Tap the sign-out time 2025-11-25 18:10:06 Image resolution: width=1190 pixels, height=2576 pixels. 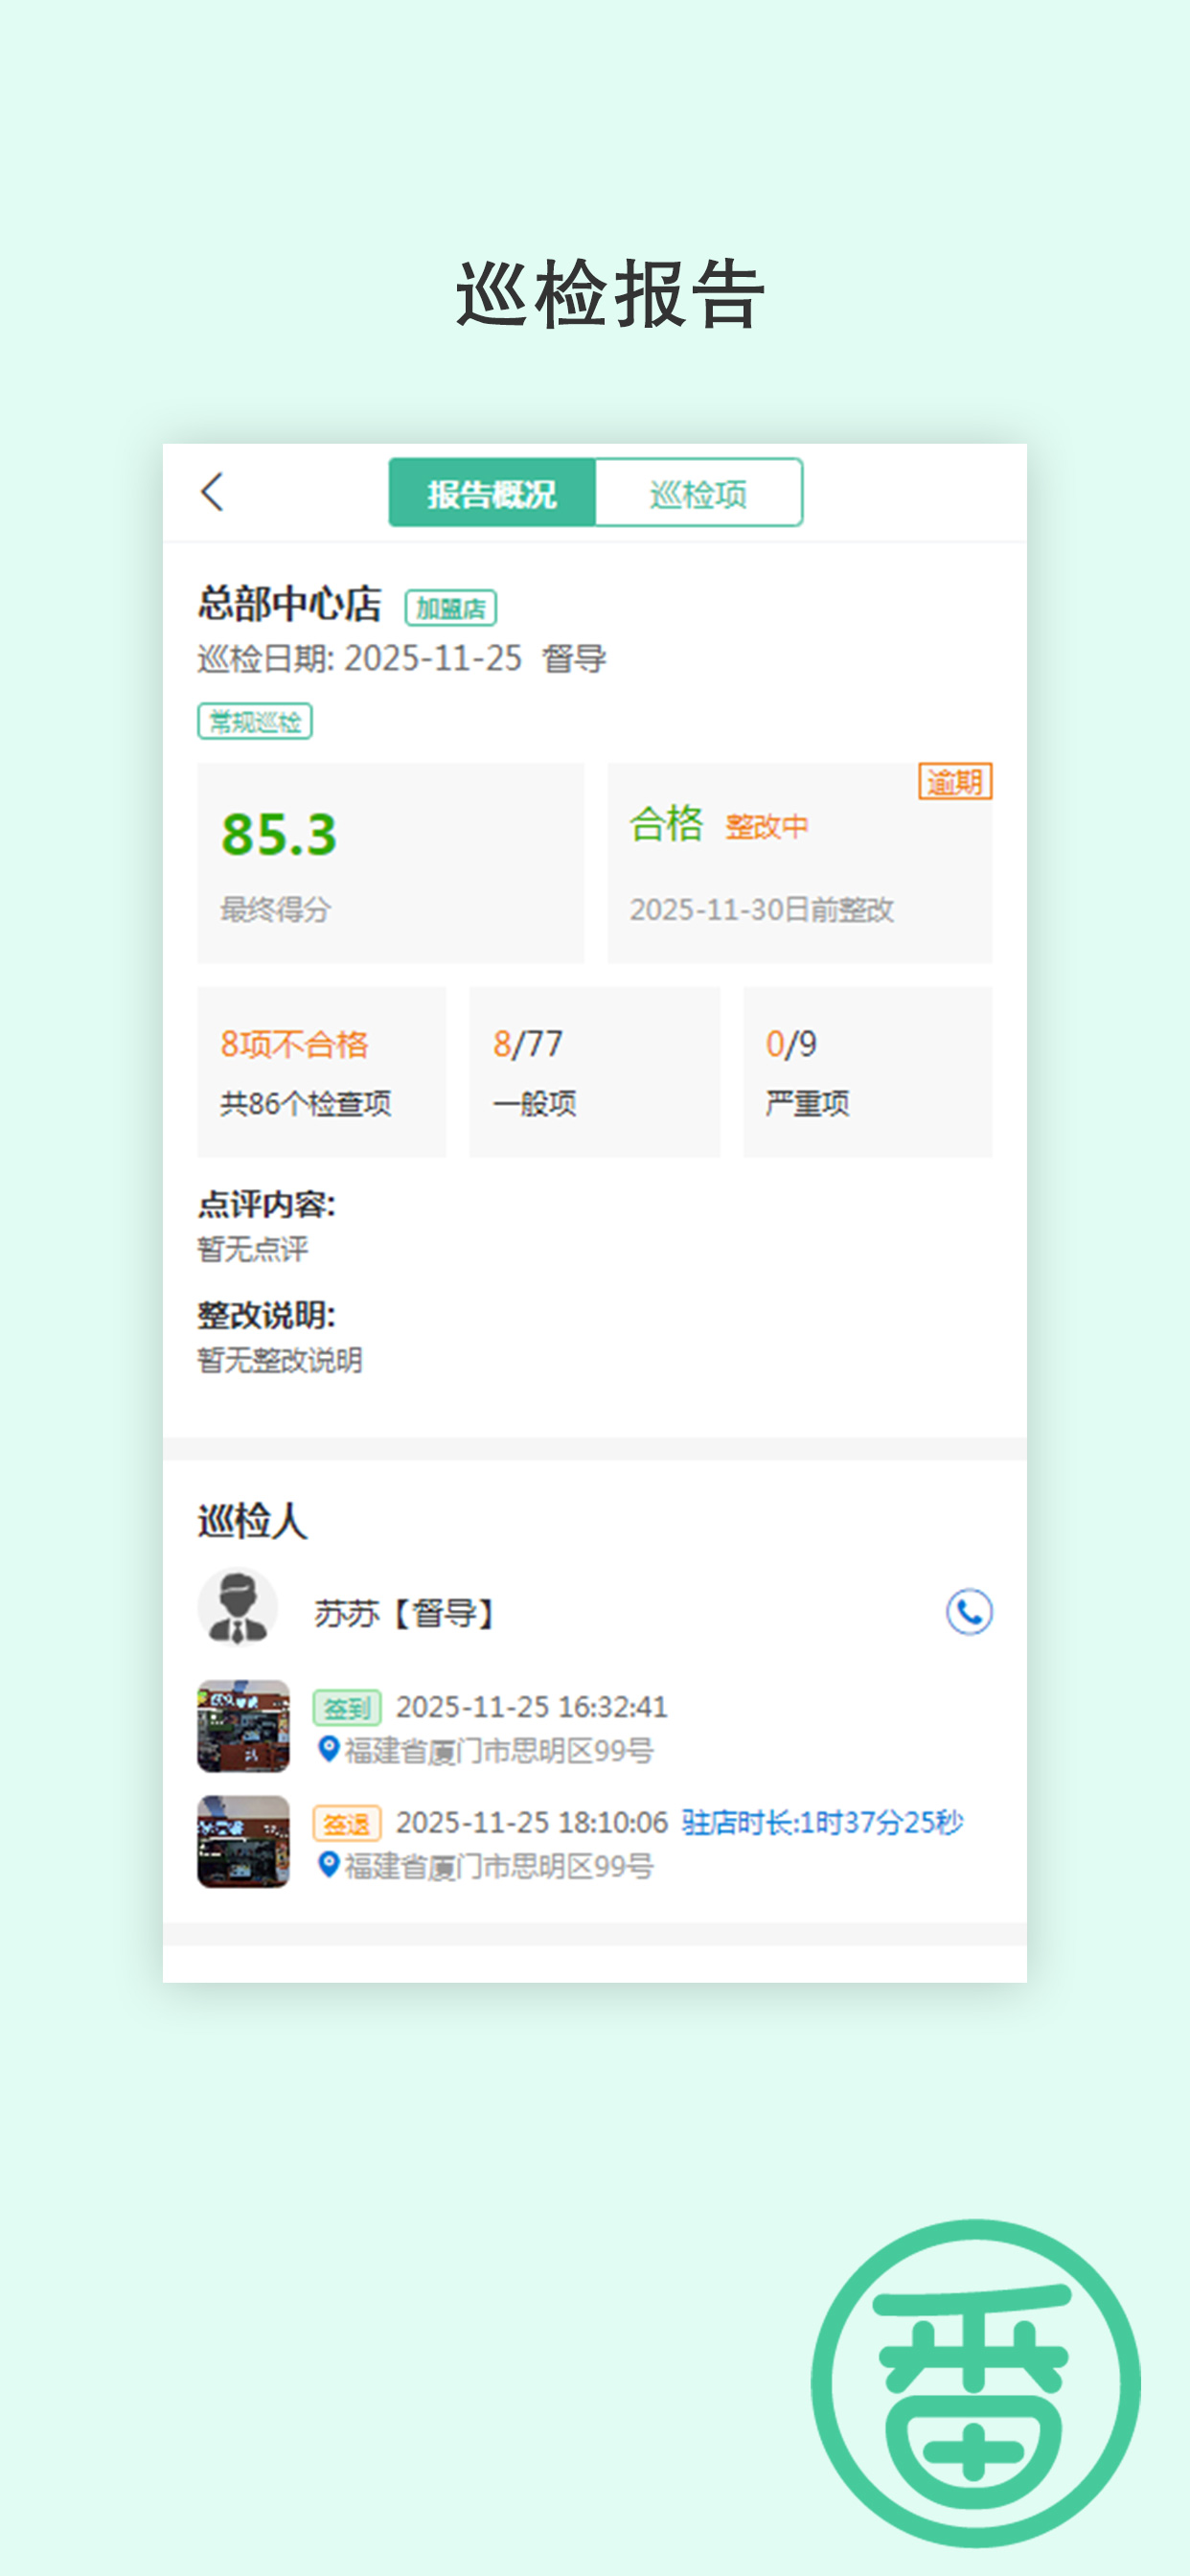pos(532,1822)
